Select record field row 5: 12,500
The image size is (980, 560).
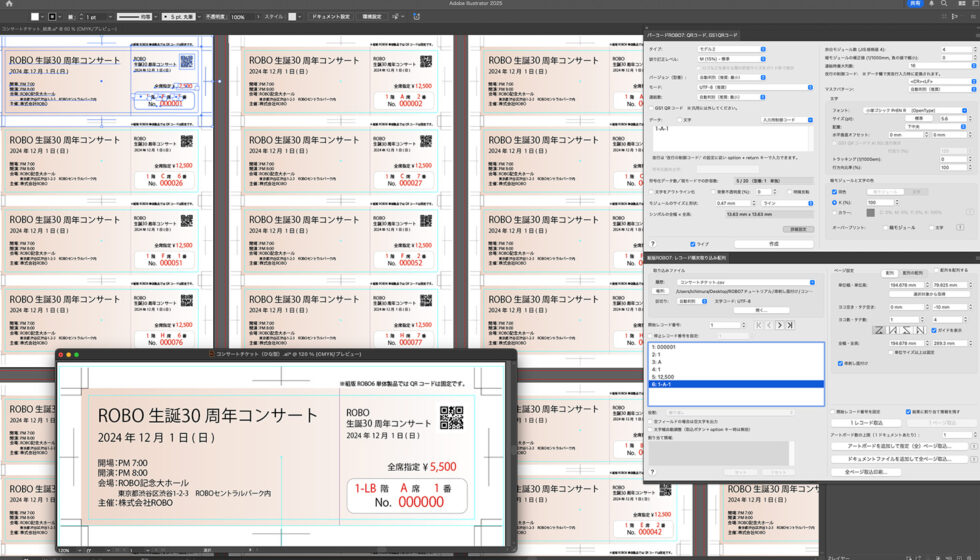pos(736,377)
